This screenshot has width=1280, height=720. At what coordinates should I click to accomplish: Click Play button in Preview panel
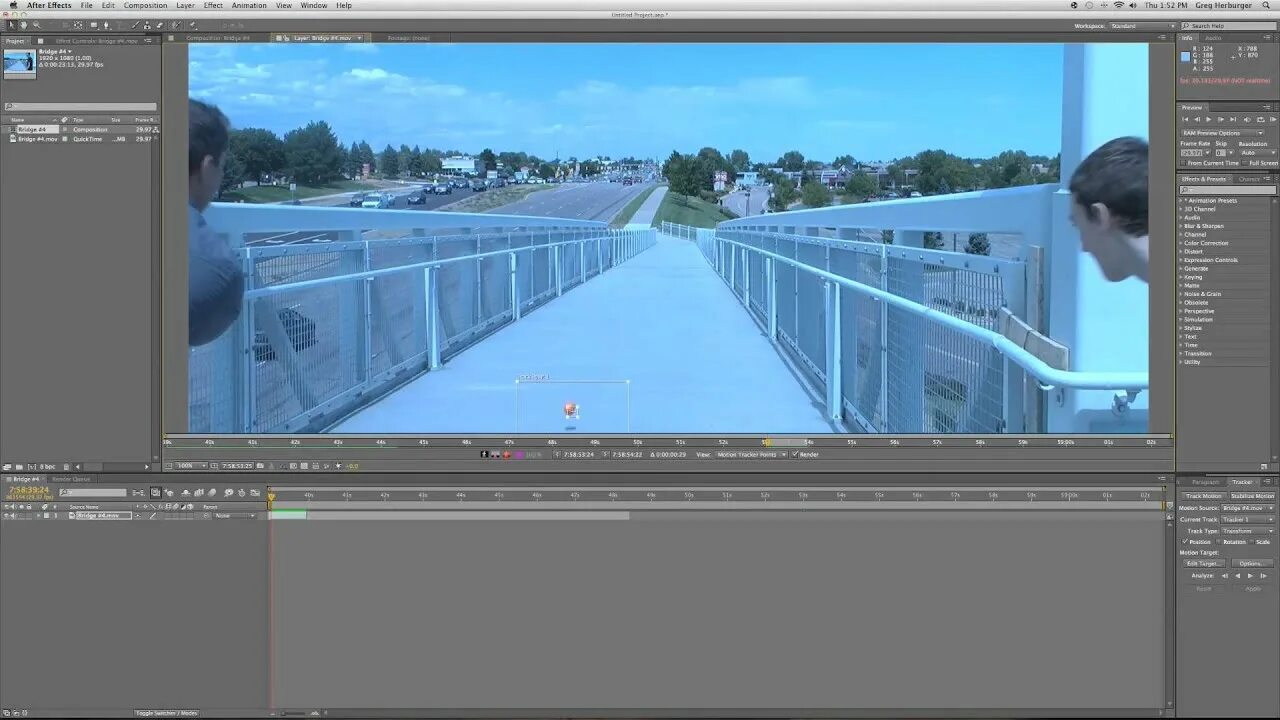pos(1208,119)
